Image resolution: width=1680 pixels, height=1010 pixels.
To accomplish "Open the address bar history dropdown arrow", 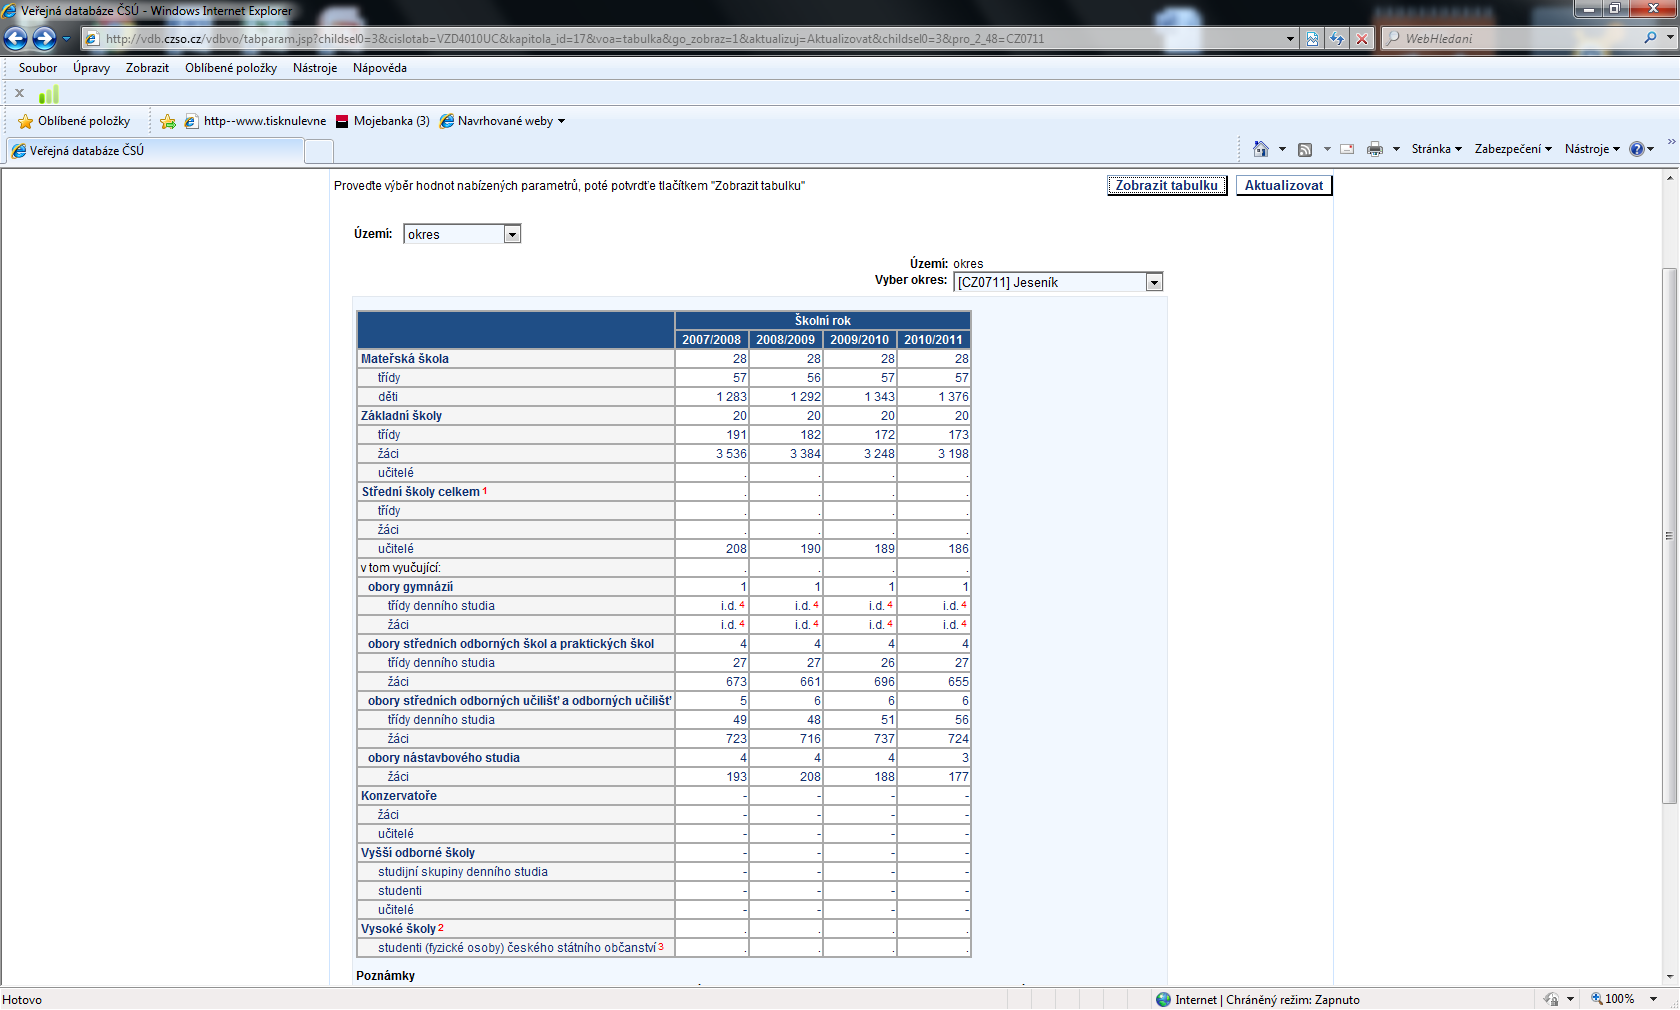I will pos(1290,39).
